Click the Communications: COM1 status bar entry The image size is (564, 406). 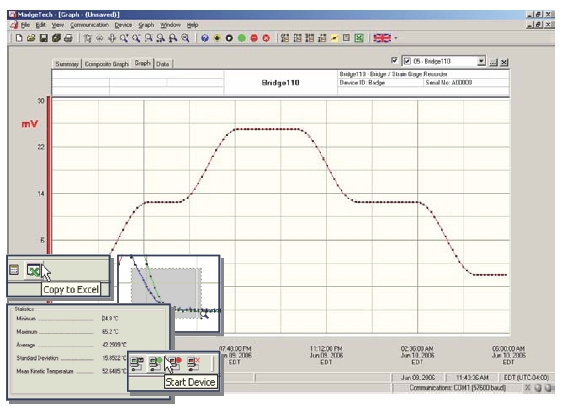click(x=458, y=388)
